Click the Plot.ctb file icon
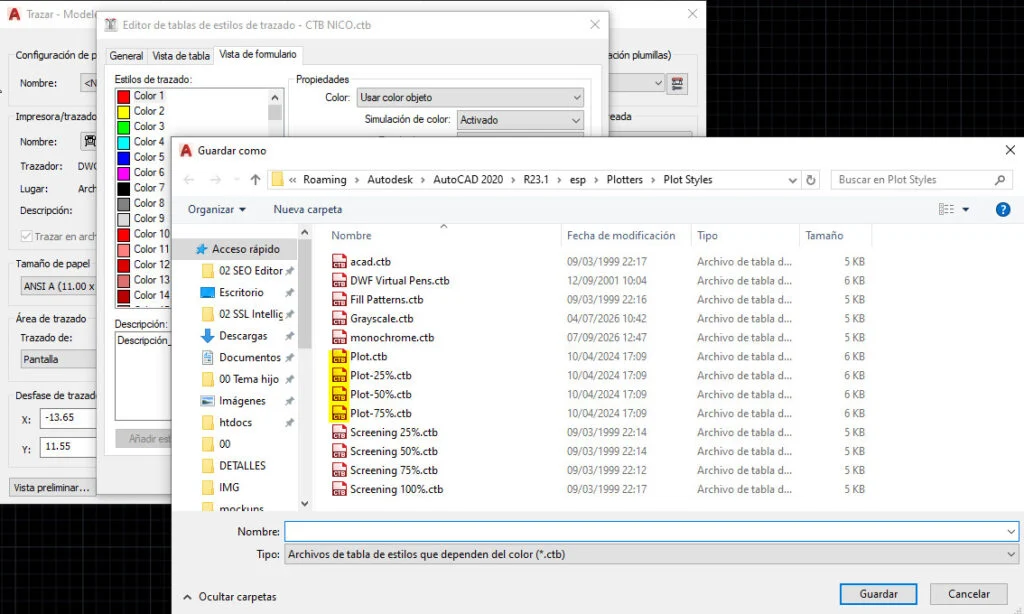 click(x=339, y=356)
